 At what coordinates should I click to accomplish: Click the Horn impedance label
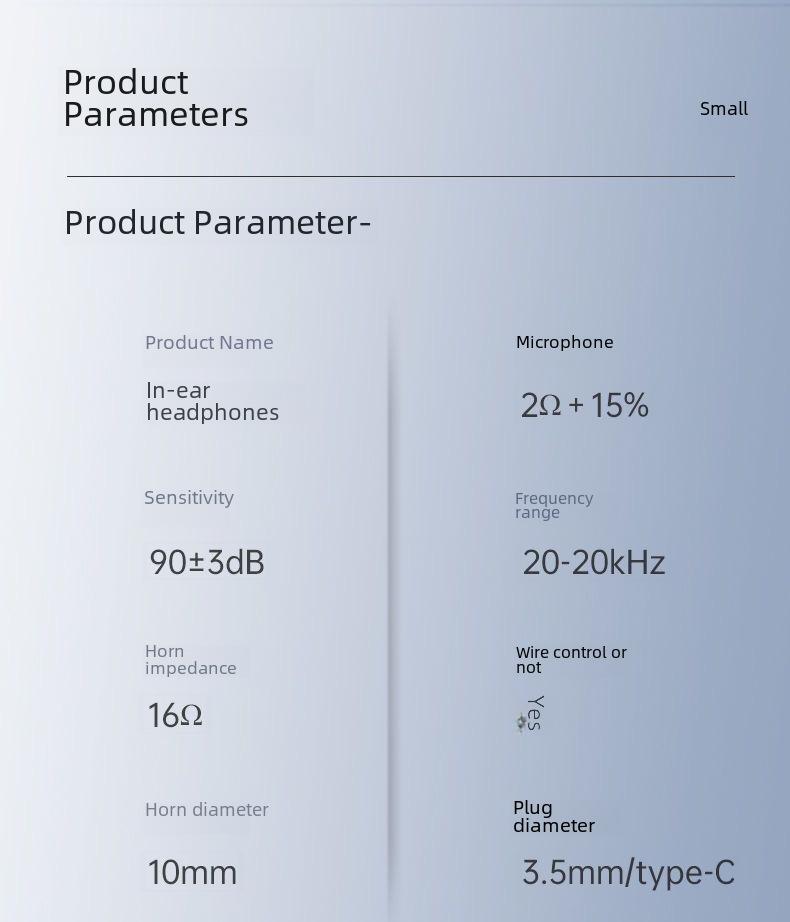(190, 660)
